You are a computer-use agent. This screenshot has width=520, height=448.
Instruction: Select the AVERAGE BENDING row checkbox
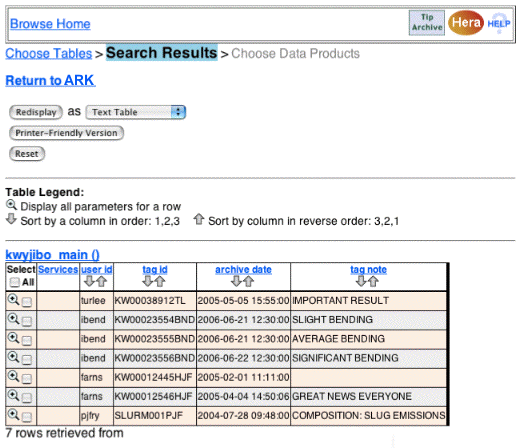click(x=27, y=340)
